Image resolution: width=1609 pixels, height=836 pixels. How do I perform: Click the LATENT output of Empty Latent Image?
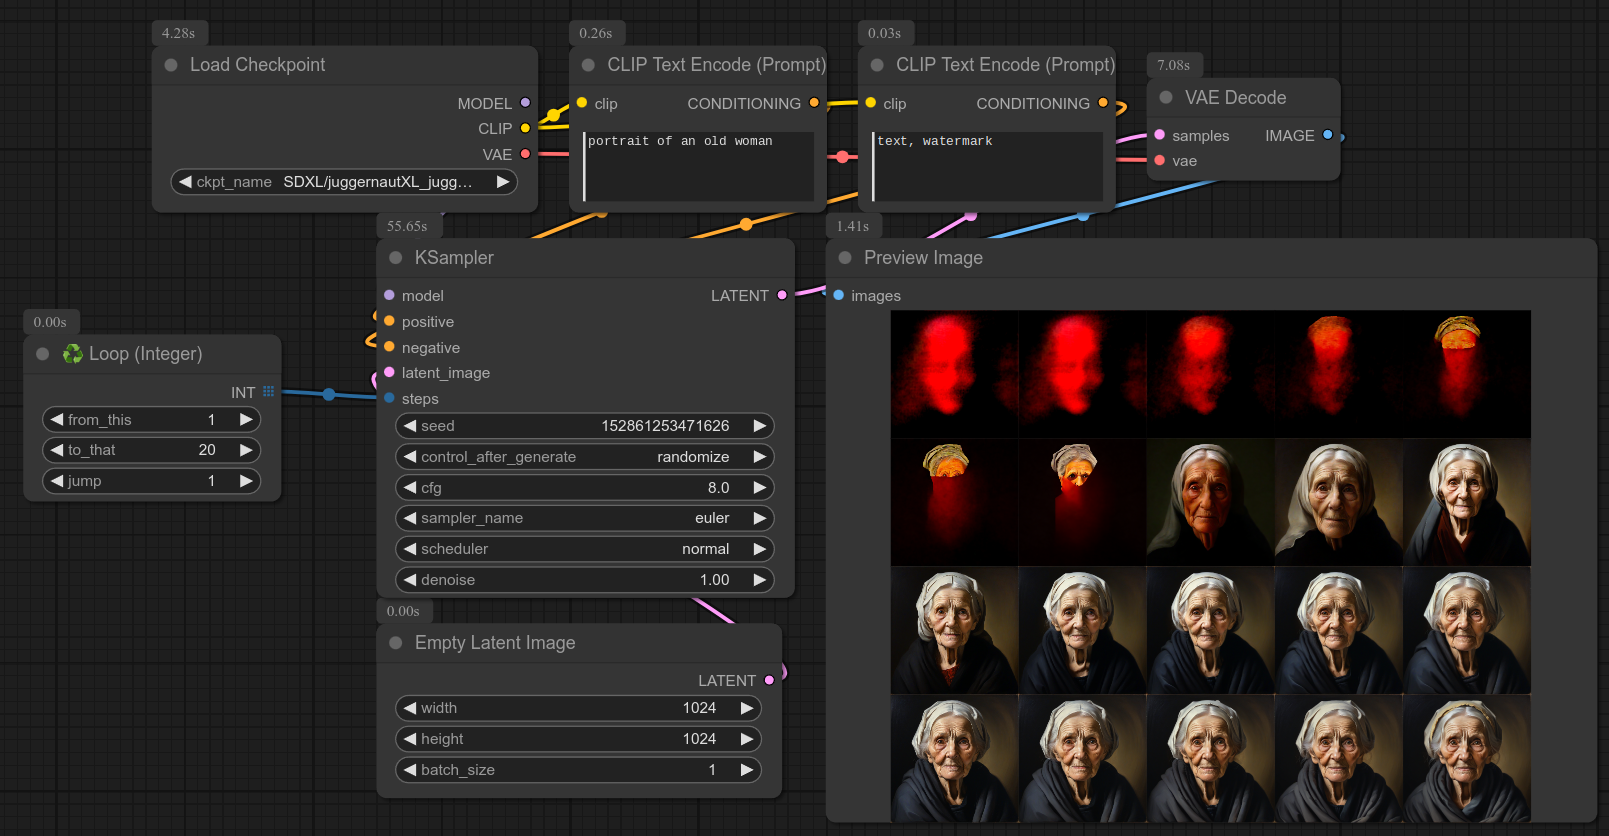point(769,680)
